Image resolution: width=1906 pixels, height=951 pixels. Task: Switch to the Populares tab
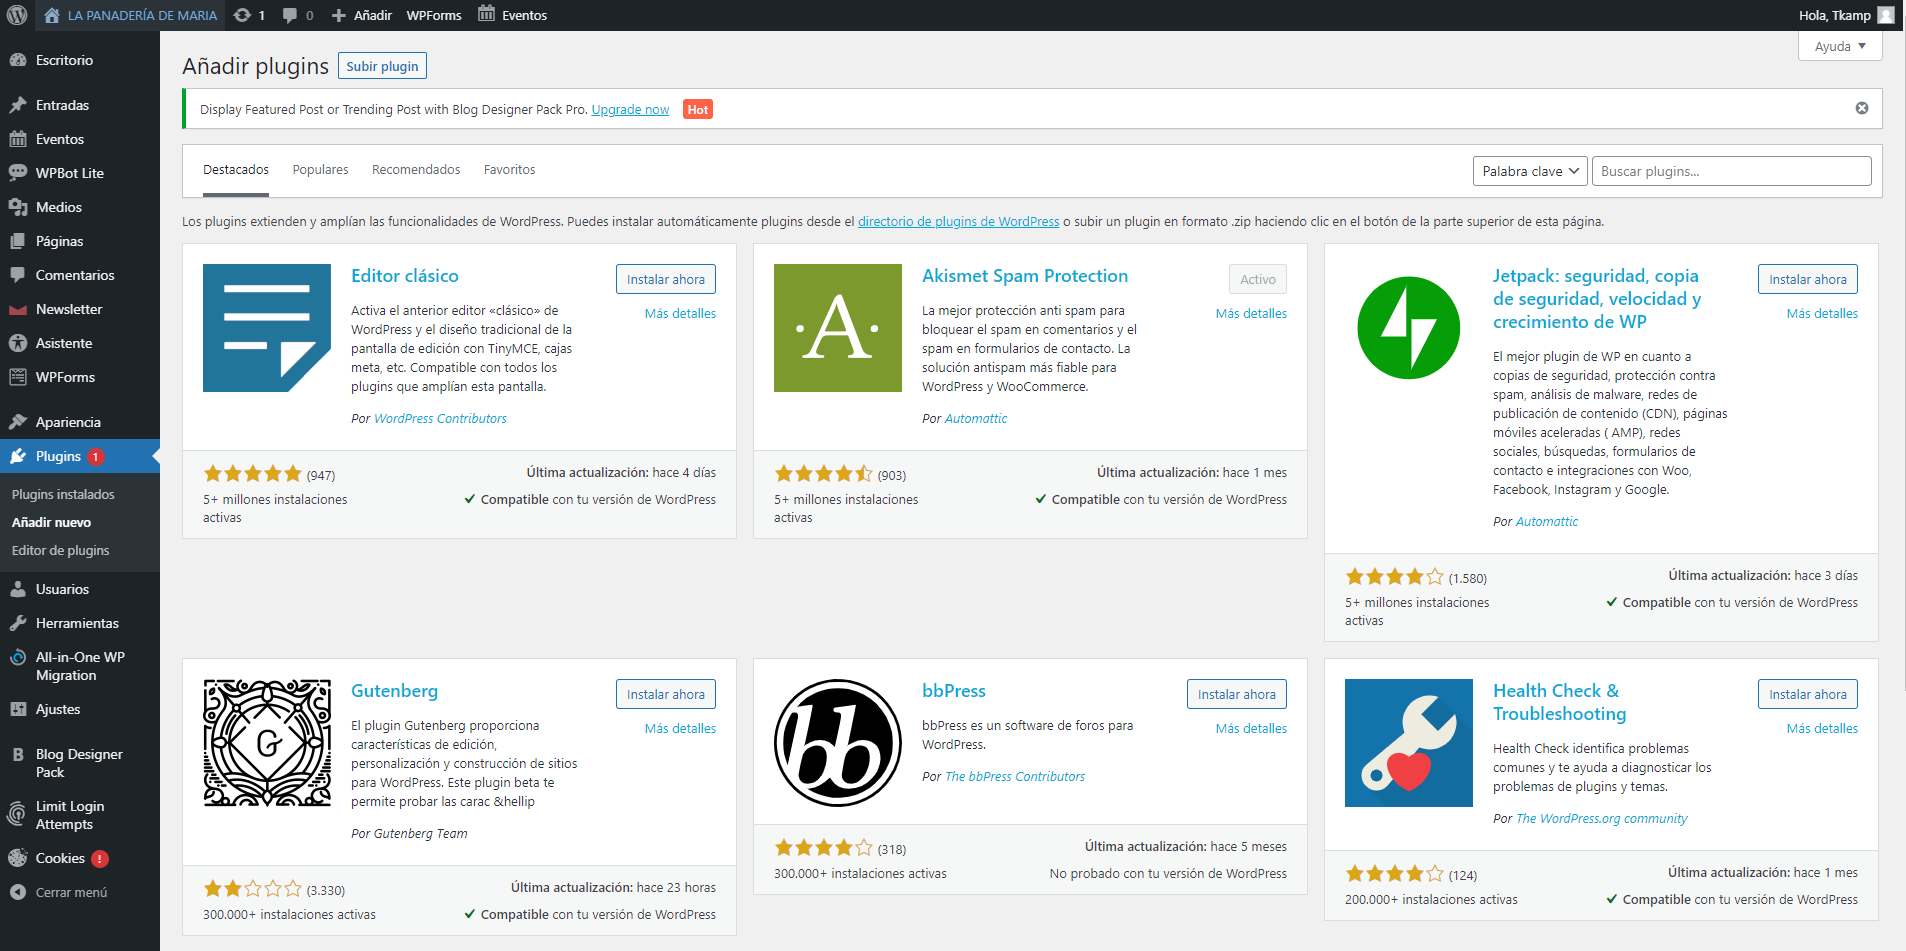pos(320,170)
